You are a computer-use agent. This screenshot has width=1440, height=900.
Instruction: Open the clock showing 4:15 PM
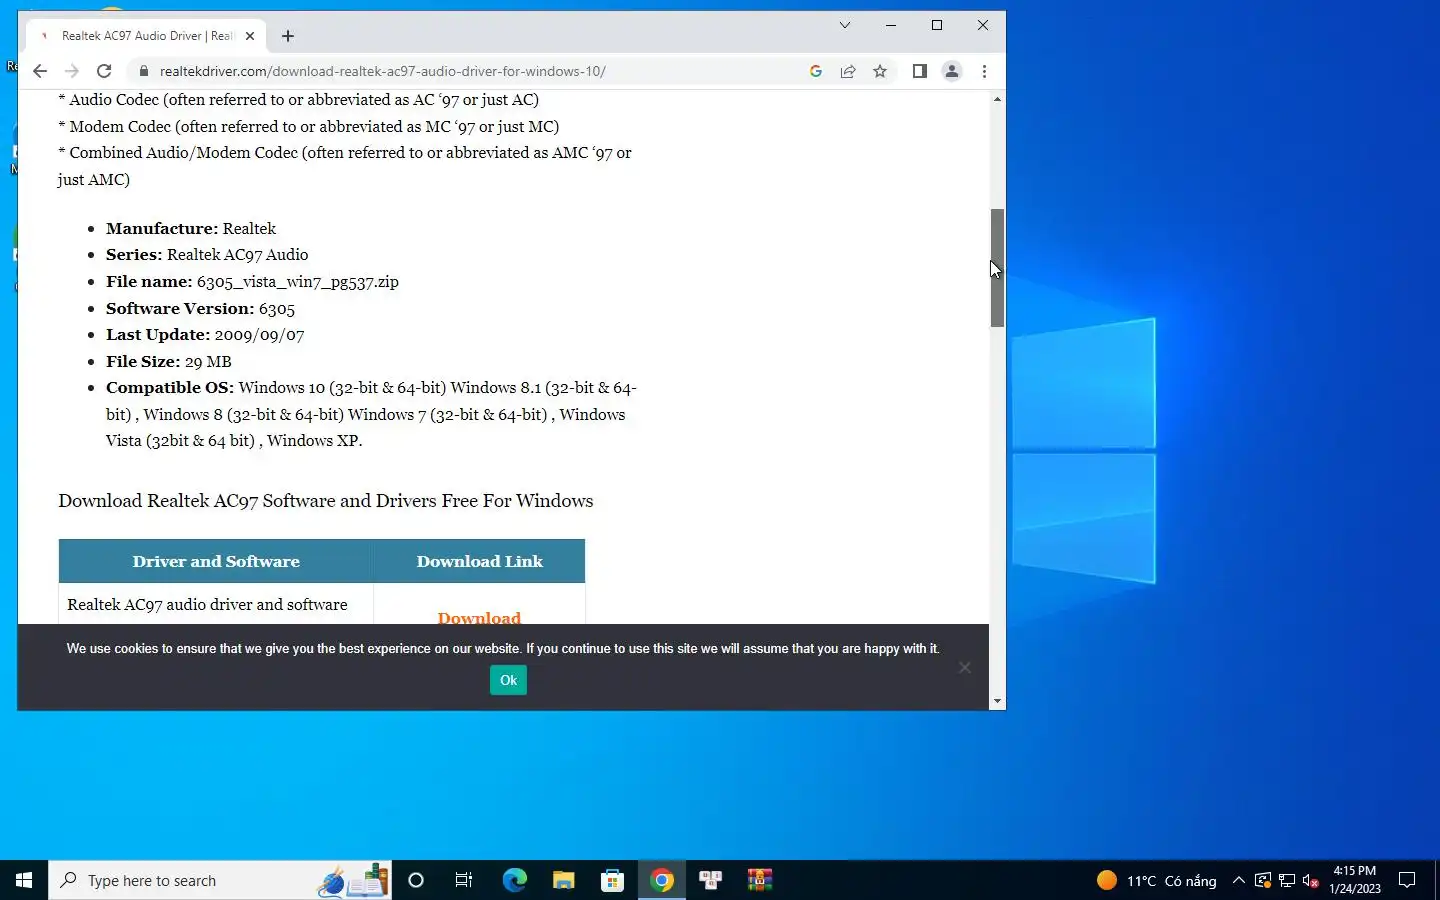[x=1355, y=880]
